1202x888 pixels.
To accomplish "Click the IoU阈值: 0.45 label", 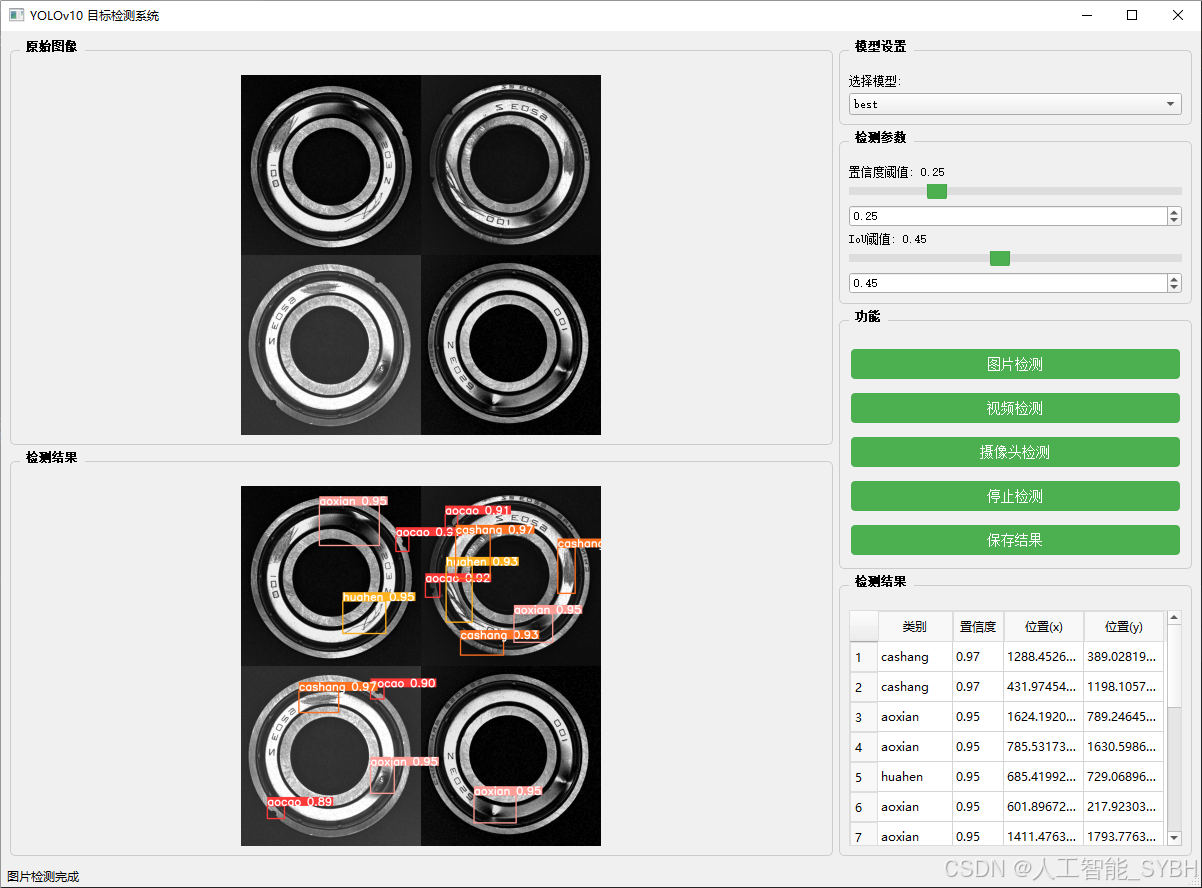I will tap(888, 239).
